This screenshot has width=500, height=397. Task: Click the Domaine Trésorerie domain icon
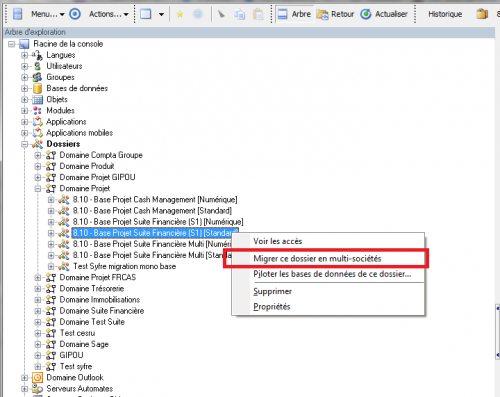tap(51, 289)
